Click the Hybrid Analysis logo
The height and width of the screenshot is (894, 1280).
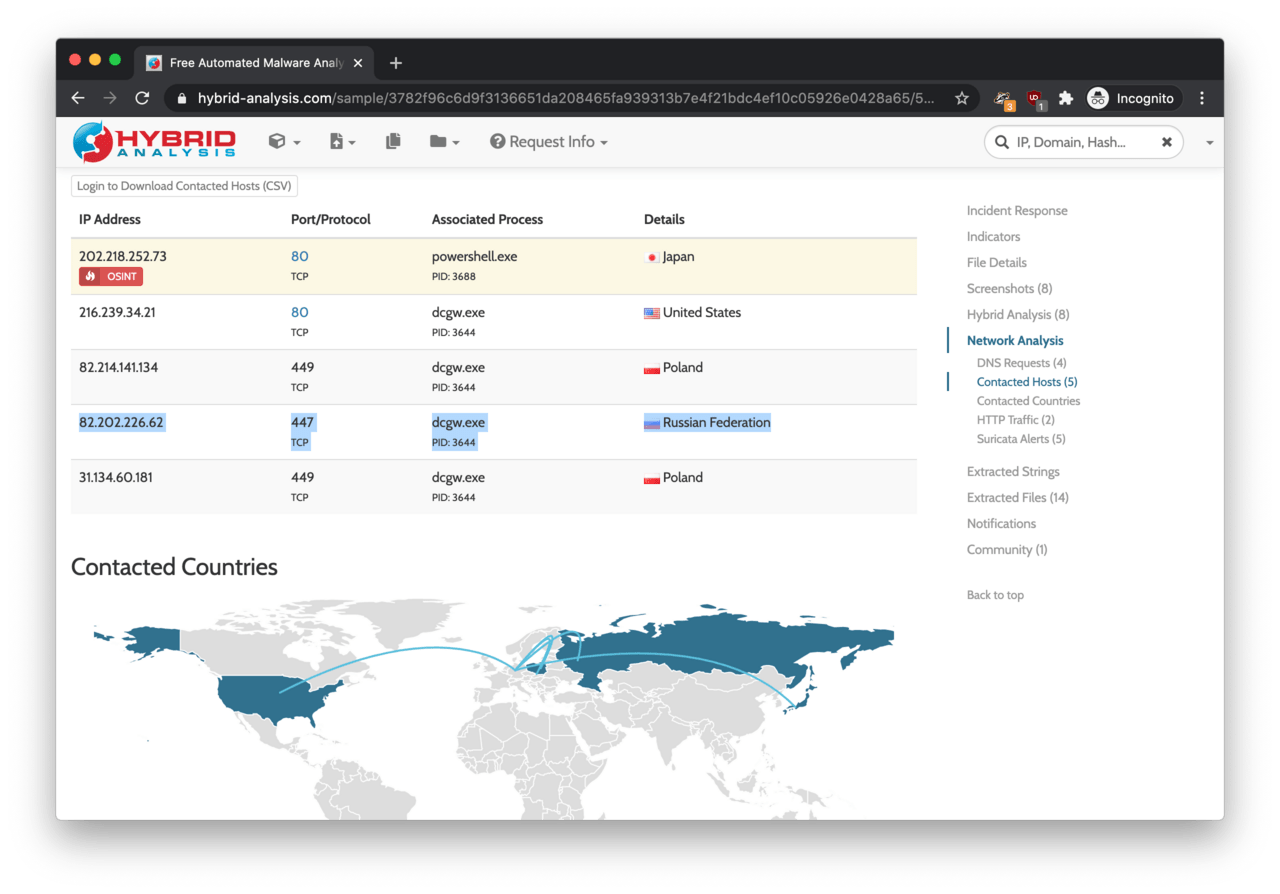154,142
